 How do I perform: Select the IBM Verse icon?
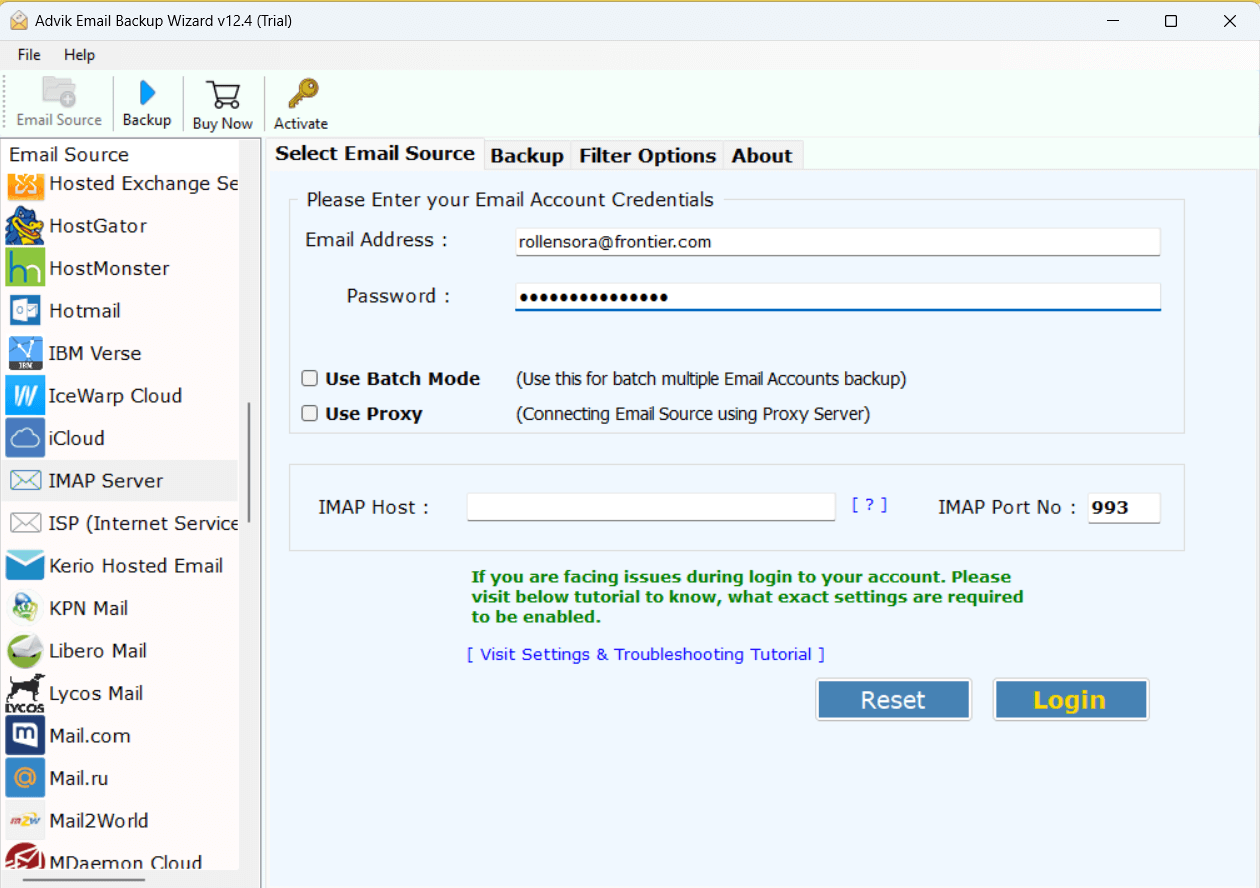coord(25,353)
